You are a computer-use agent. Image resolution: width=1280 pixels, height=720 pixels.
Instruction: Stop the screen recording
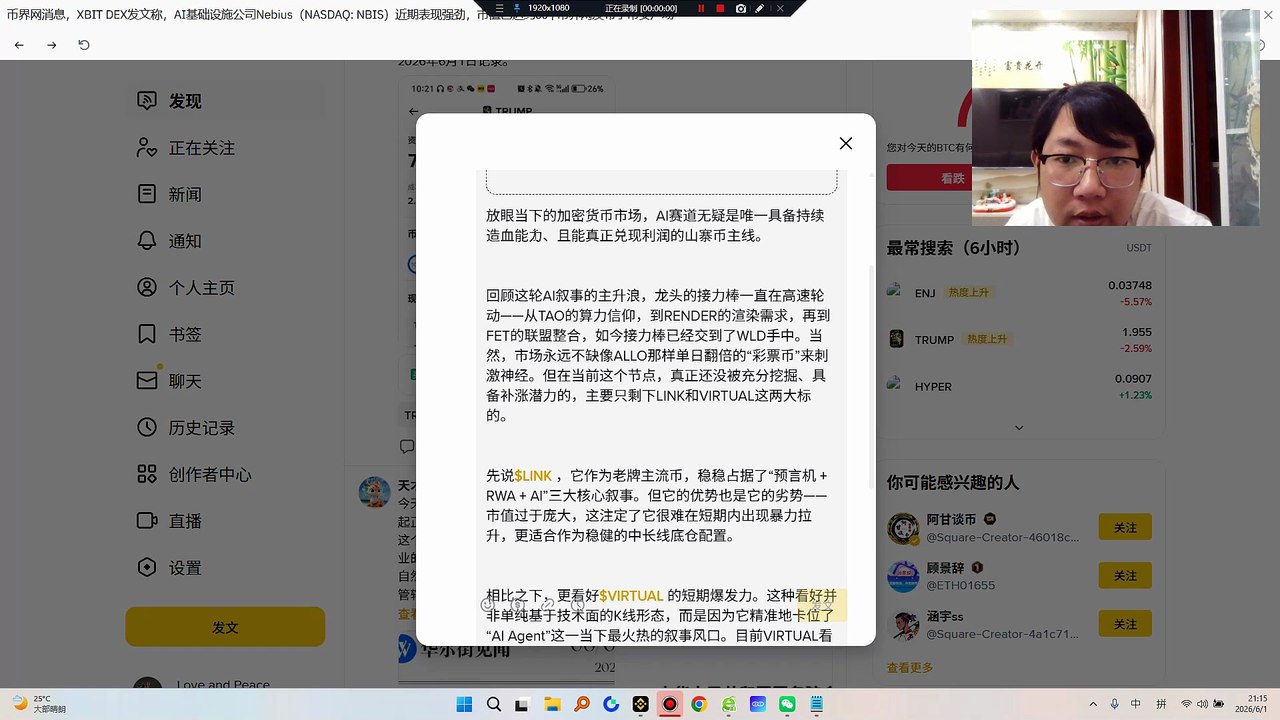pyautogui.click(x=720, y=8)
